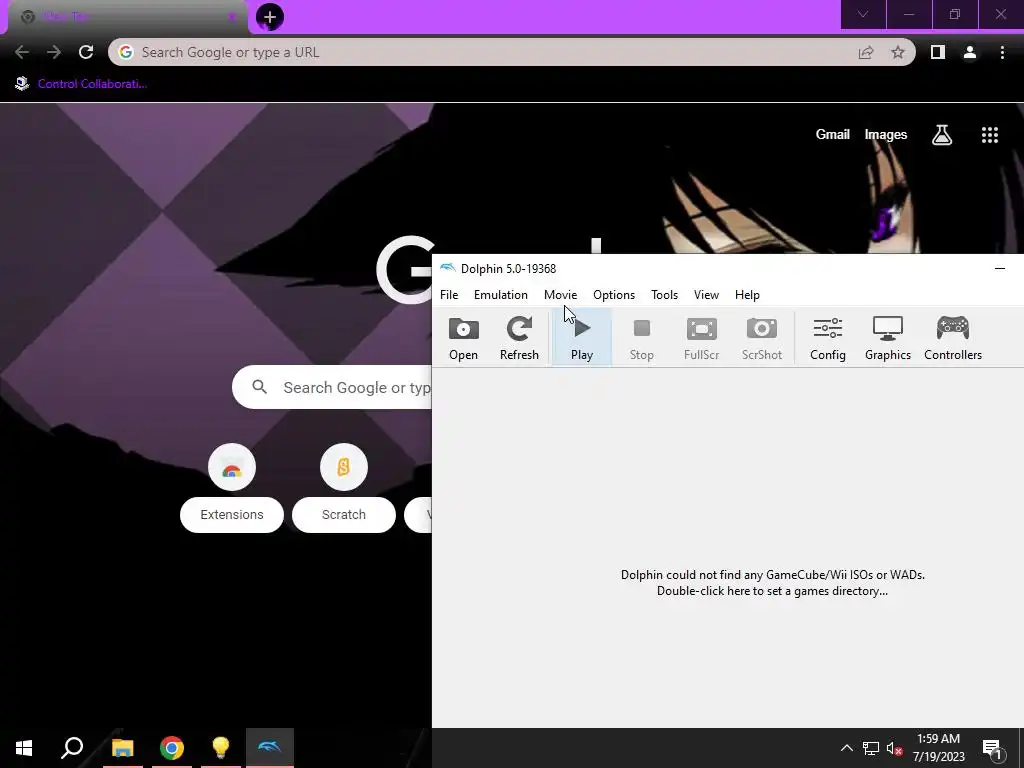Screen dimensions: 1024x768
Task: Open the lightbulb app on taskbar
Action: coord(221,748)
